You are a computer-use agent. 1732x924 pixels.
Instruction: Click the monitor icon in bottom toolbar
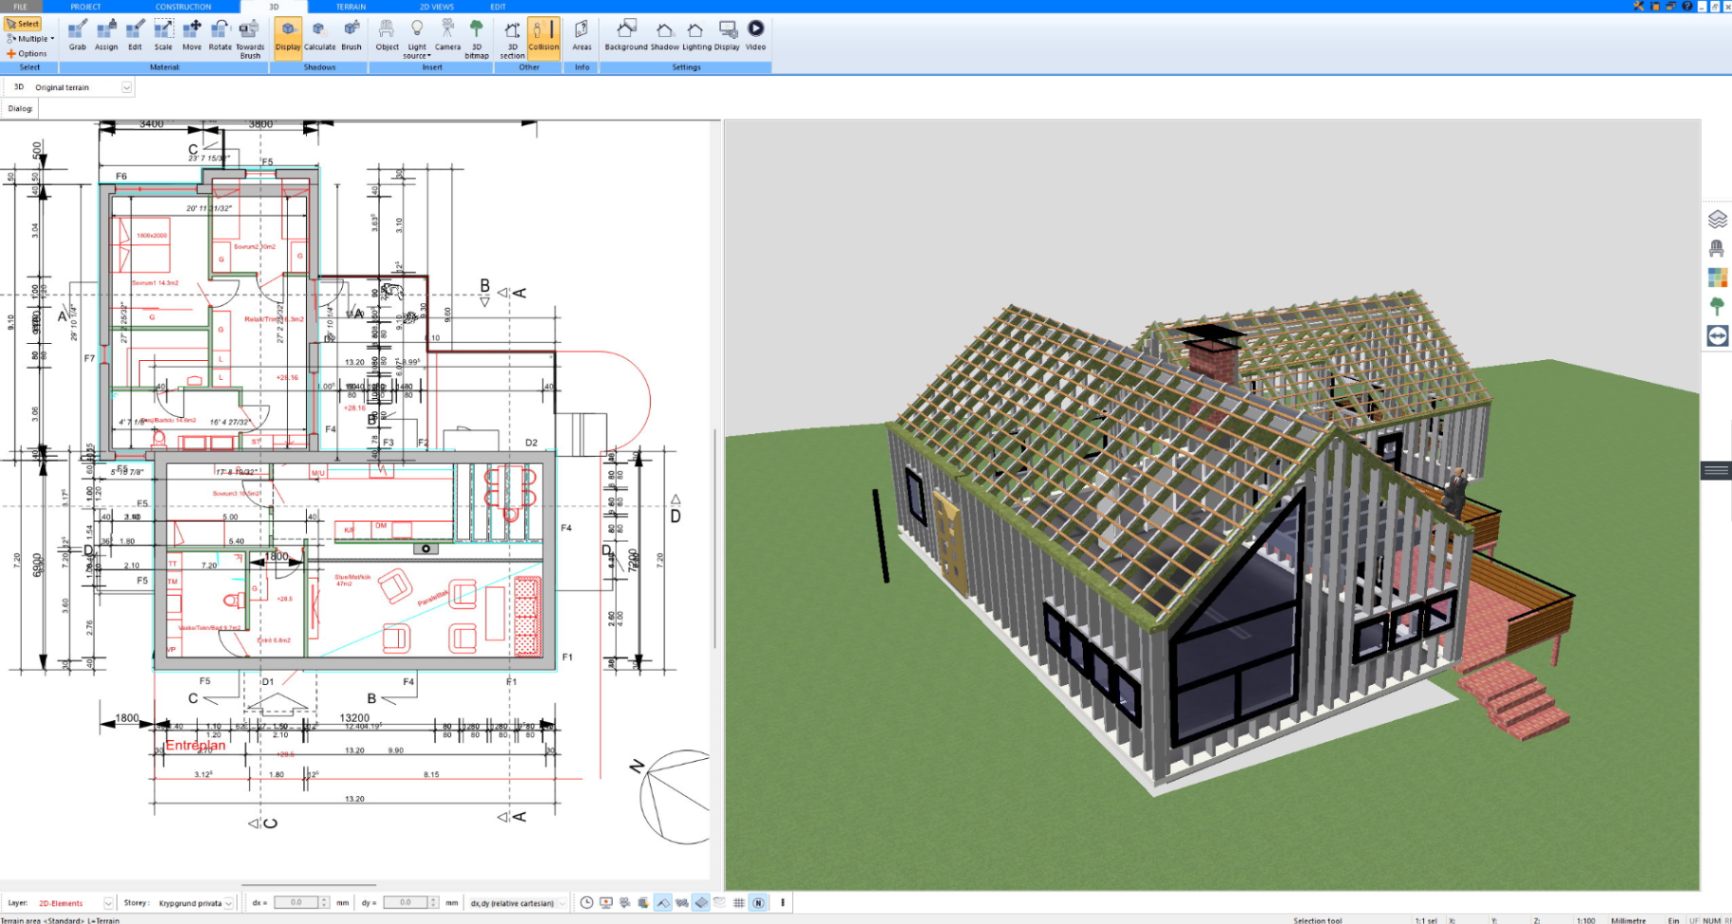[x=606, y=902]
